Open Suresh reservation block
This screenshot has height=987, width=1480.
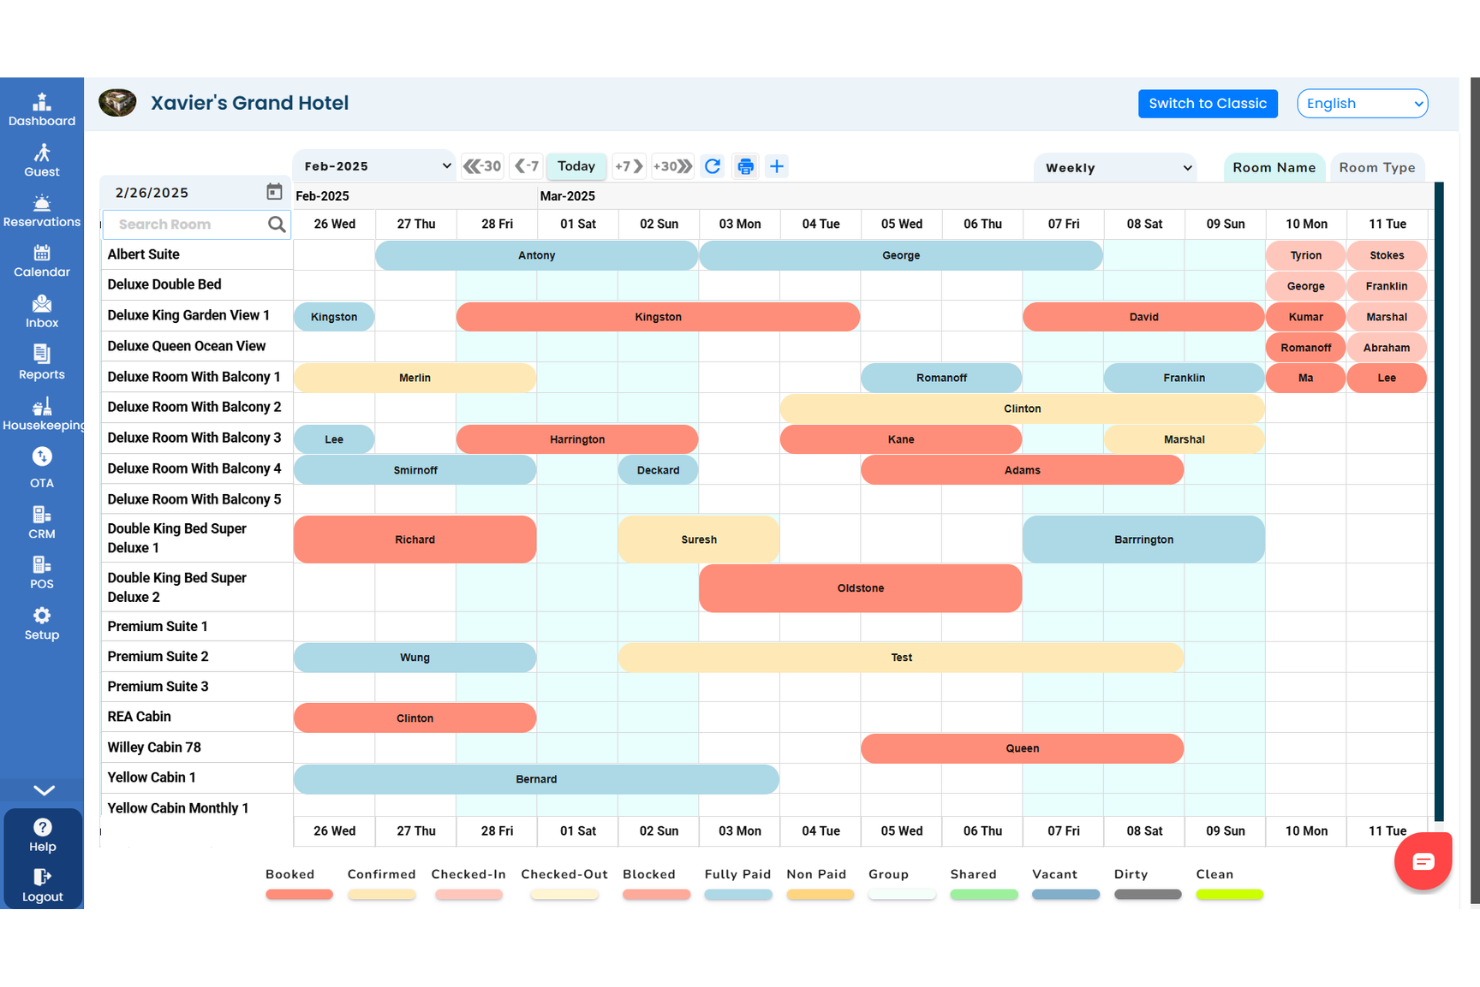(x=699, y=540)
